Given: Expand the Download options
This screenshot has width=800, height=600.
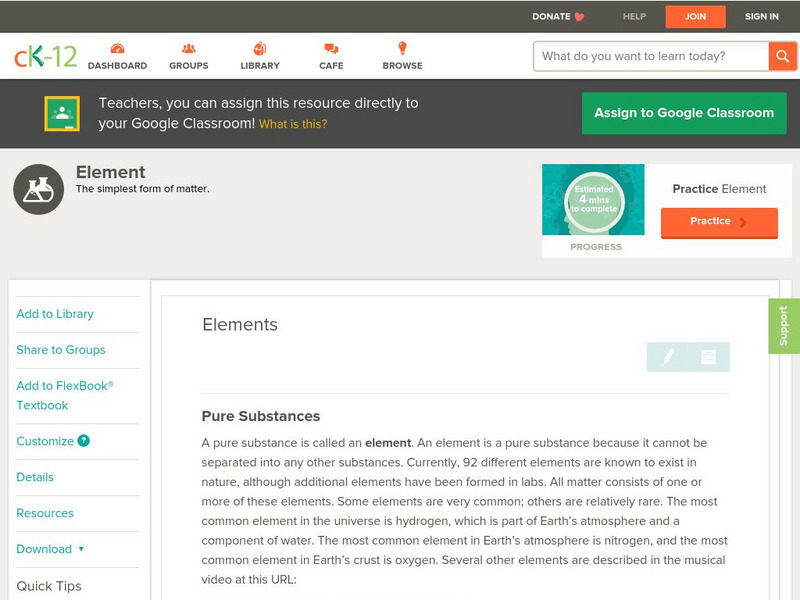Looking at the screenshot, I should coord(47,549).
